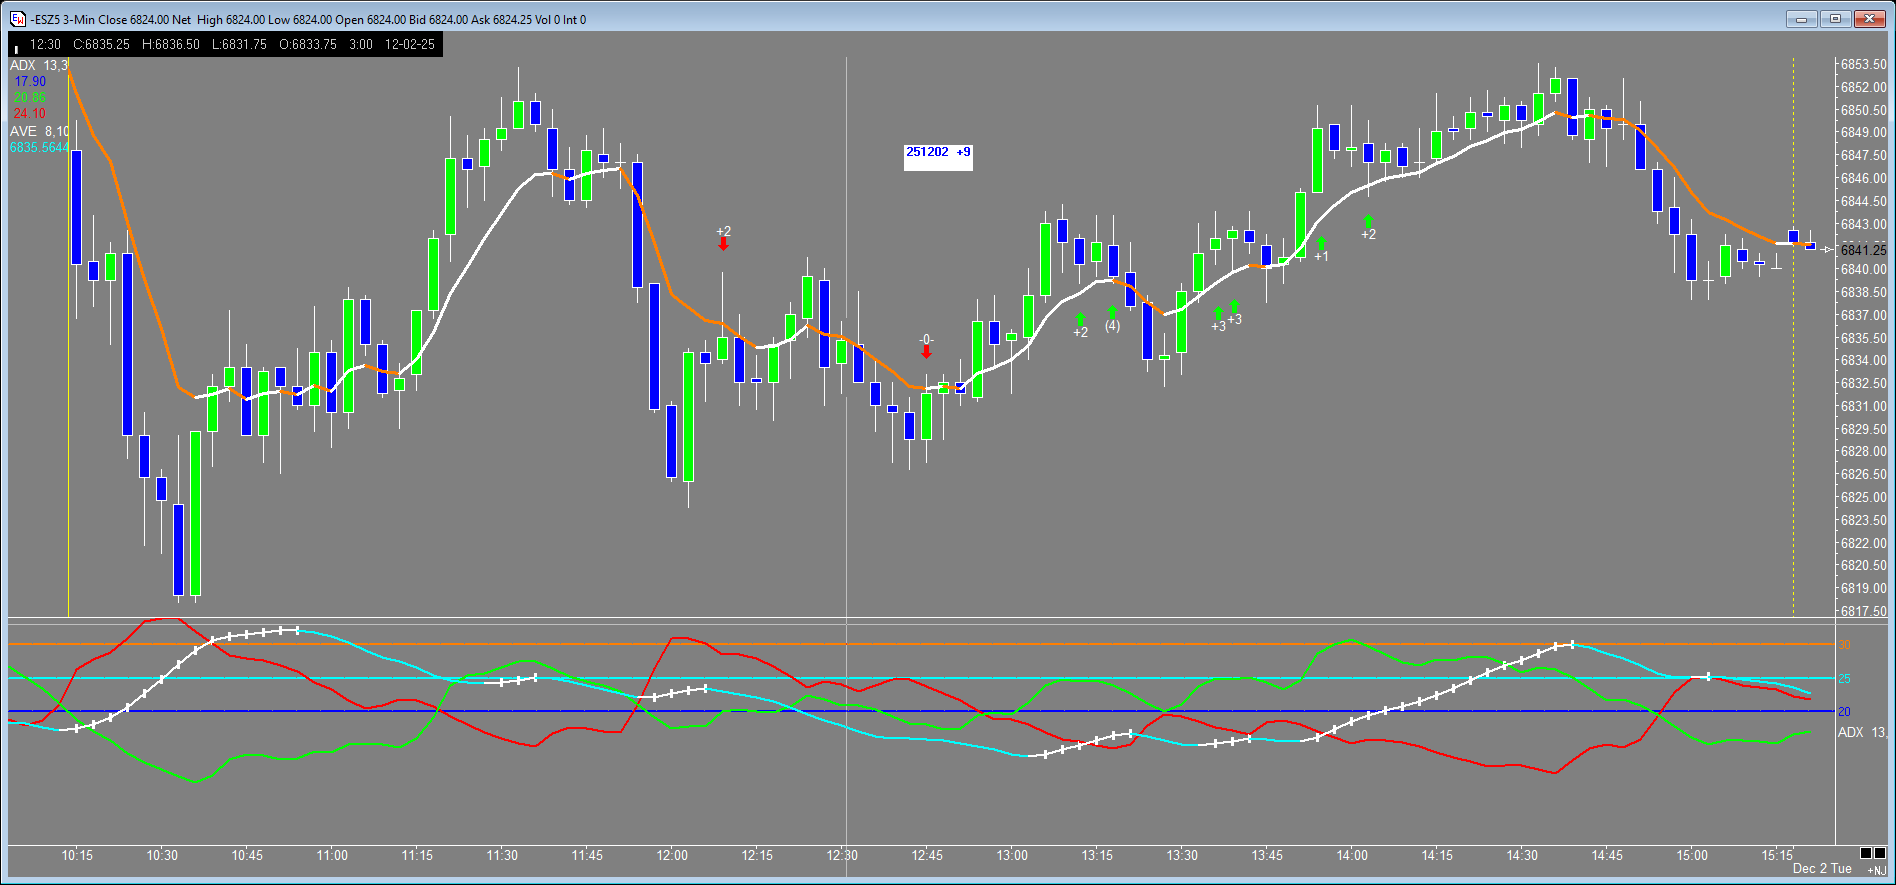Image resolution: width=1896 pixels, height=885 pixels.
Task: Minimize the chart window
Action: [1801, 19]
